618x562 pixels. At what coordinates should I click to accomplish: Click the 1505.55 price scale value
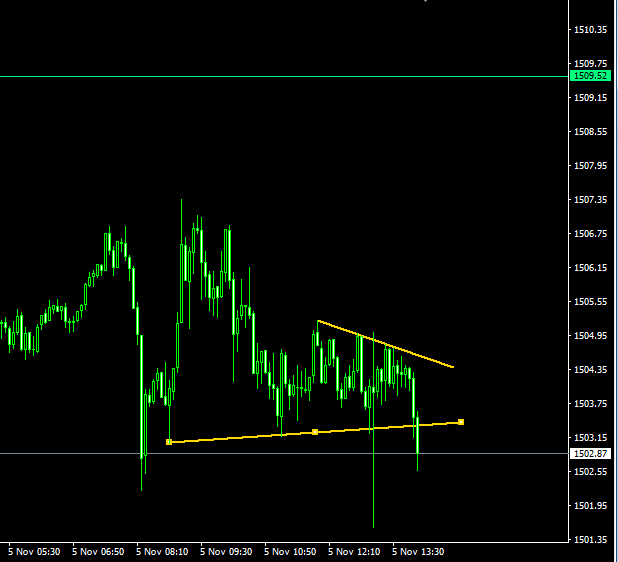pyautogui.click(x=590, y=301)
